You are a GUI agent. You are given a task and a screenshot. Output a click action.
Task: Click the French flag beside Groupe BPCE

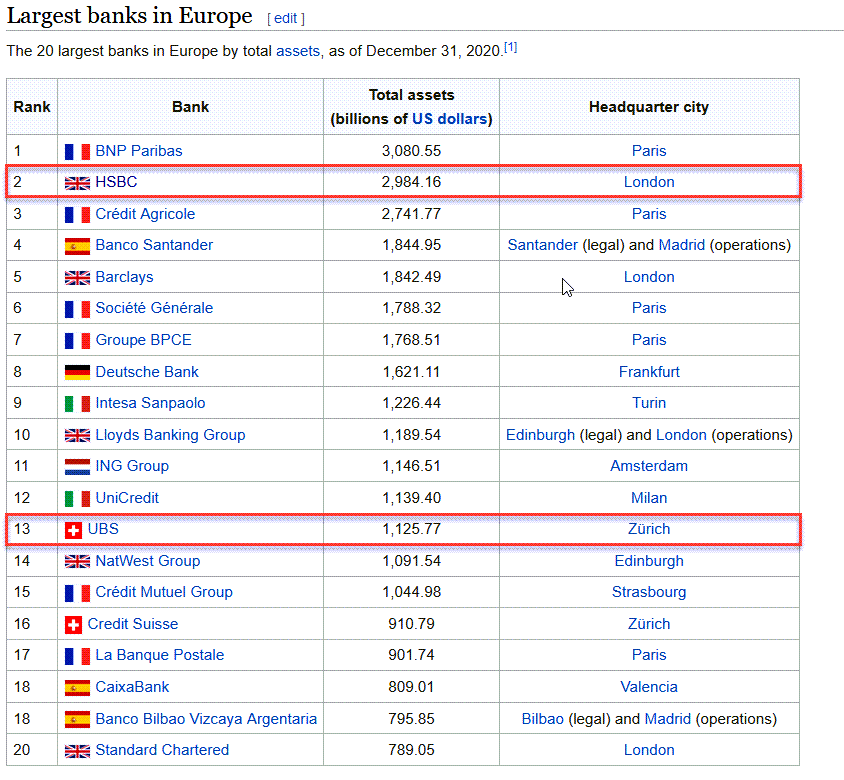77,341
